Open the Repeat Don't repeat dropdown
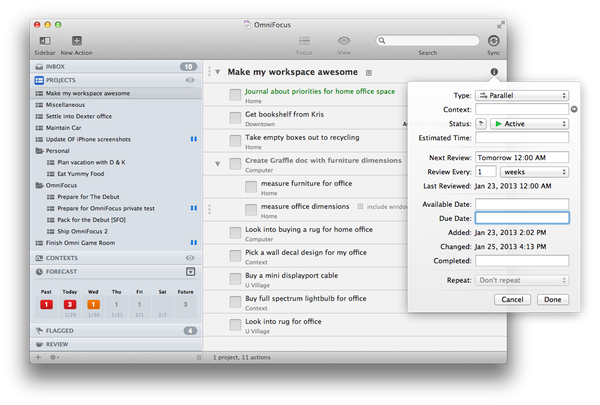Screen dimensions: 600x405 522,280
